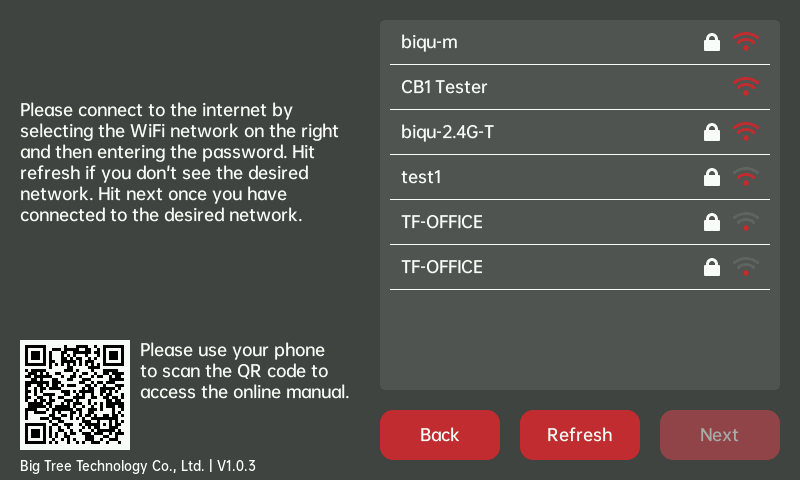Pick the test1 network from the list

pyautogui.click(x=421, y=177)
